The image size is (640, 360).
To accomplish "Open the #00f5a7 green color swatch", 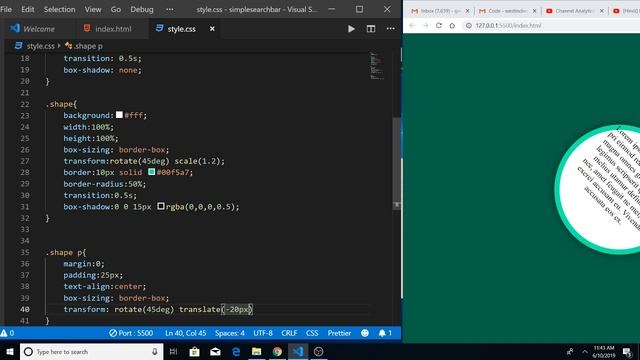I will point(151,172).
